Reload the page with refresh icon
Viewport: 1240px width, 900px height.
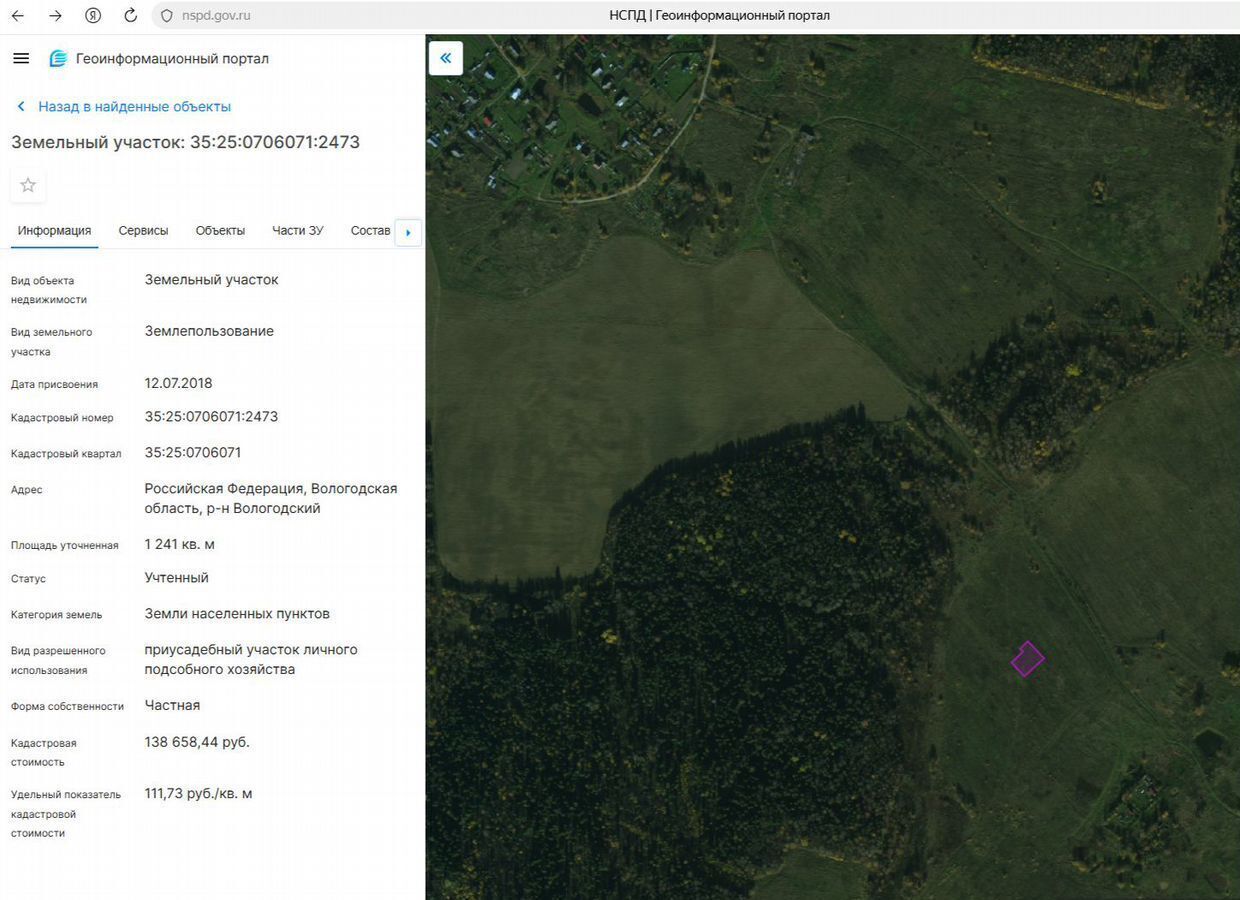[x=130, y=15]
